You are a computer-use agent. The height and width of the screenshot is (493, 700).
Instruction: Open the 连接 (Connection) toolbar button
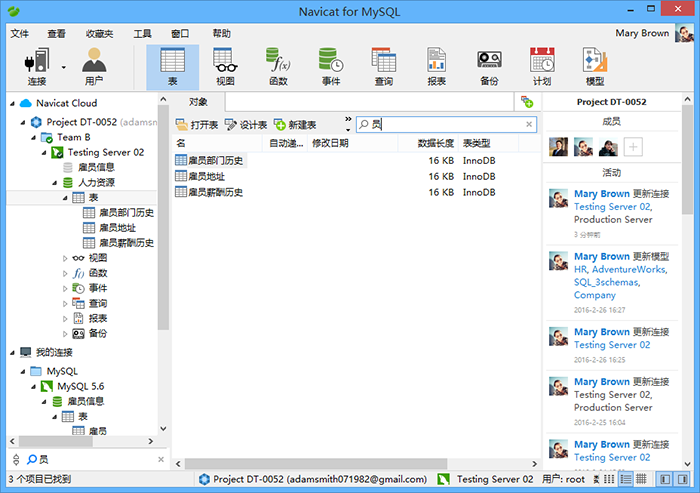click(x=37, y=67)
